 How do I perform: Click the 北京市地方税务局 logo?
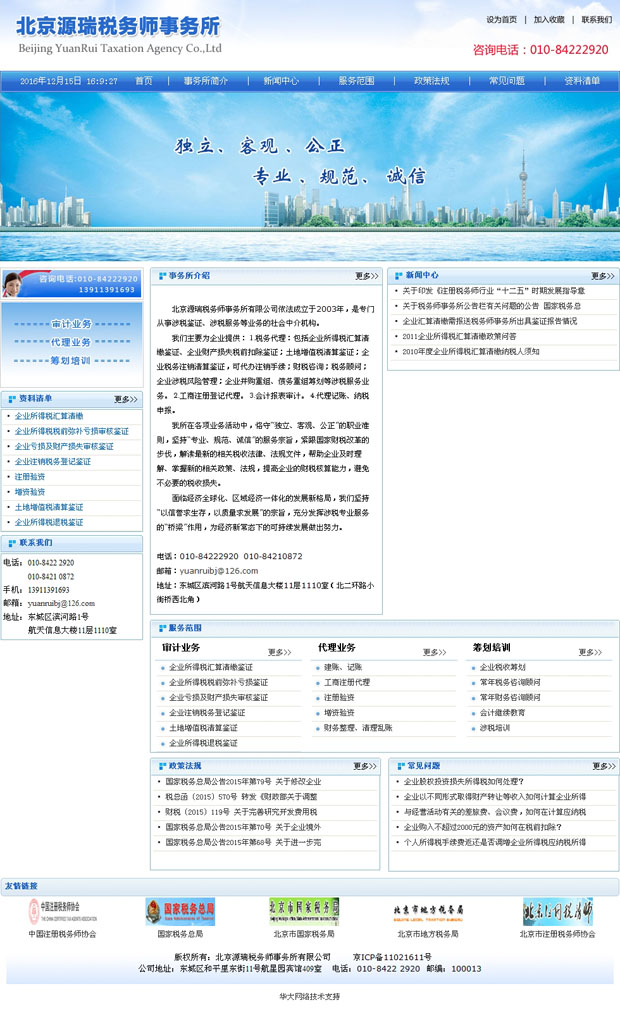coord(428,911)
